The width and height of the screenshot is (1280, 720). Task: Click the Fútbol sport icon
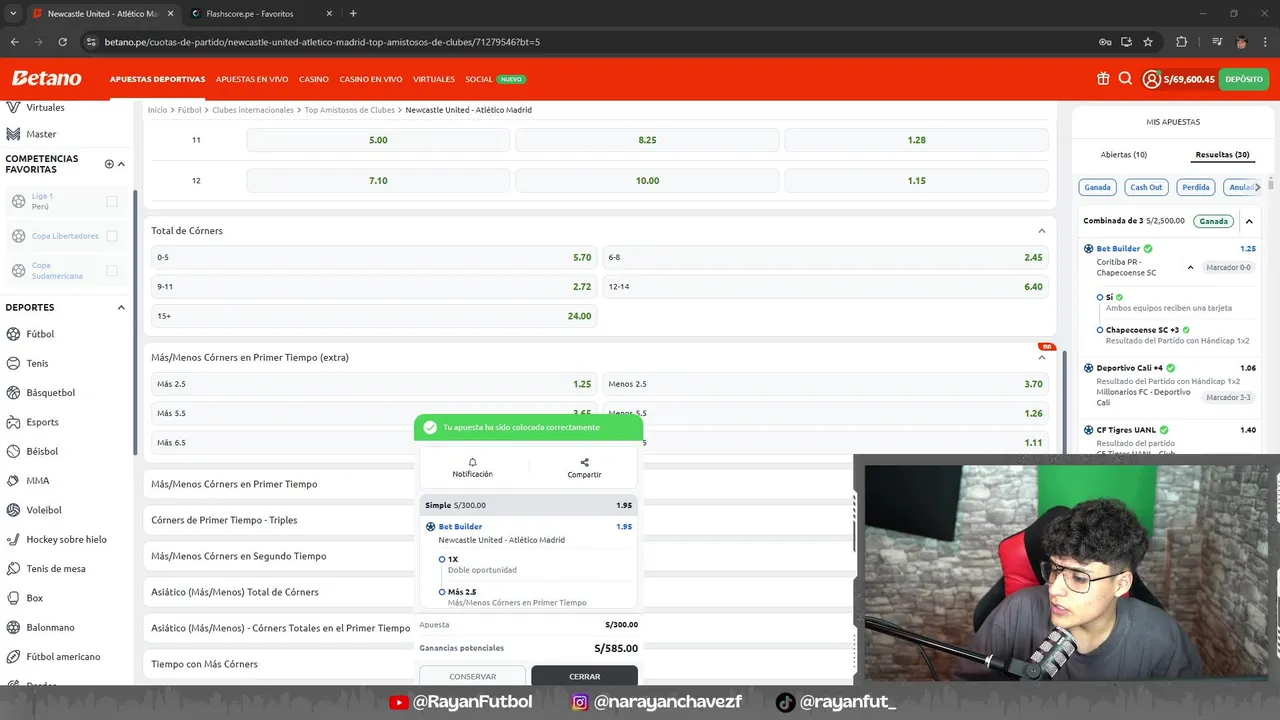(x=14, y=334)
